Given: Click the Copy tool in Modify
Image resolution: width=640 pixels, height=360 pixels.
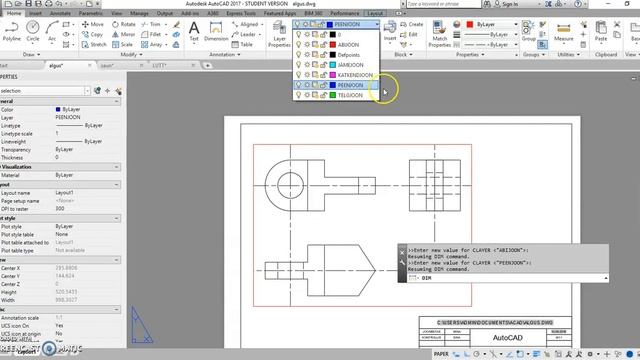Looking at the screenshot, I should (92, 35).
